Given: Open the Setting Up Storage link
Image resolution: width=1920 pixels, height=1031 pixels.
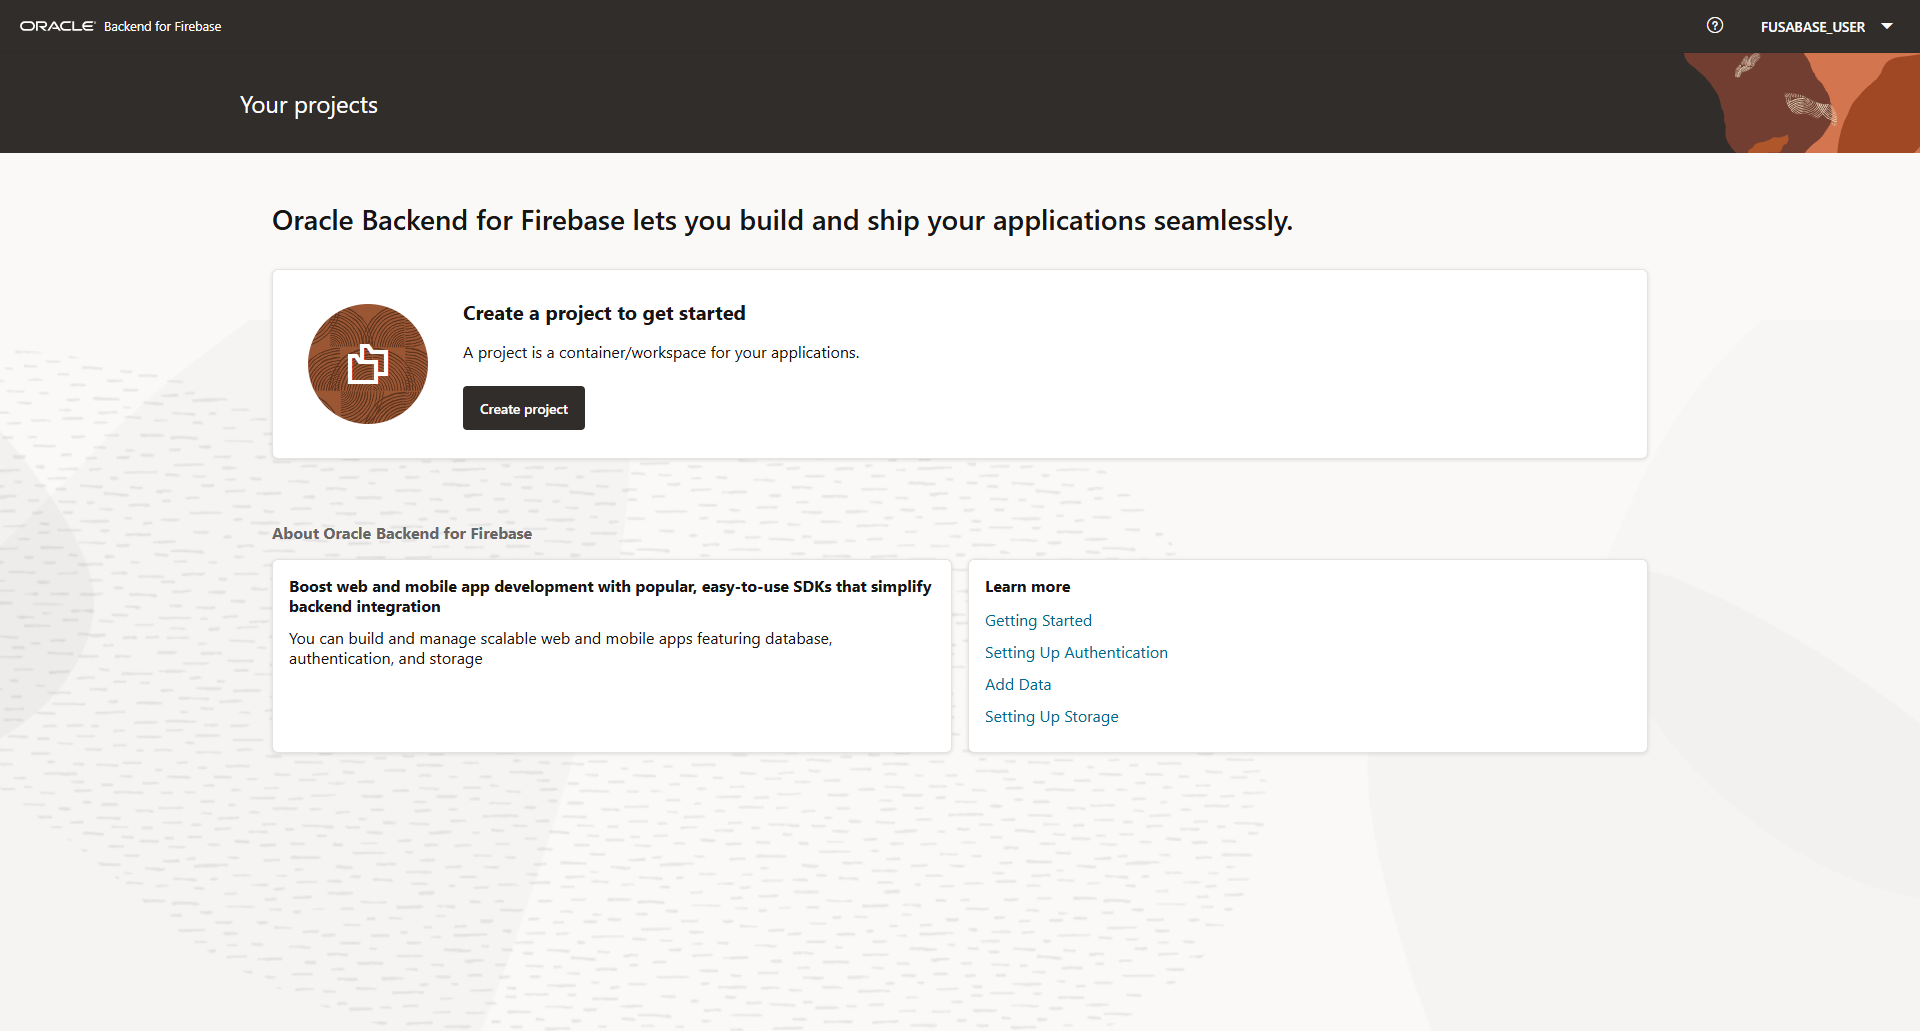Looking at the screenshot, I should (1052, 716).
